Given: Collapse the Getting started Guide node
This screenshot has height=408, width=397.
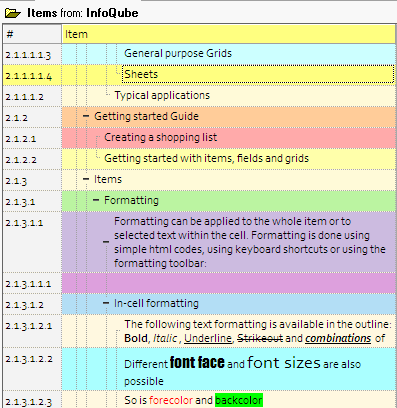Looking at the screenshot, I should [x=86, y=116].
